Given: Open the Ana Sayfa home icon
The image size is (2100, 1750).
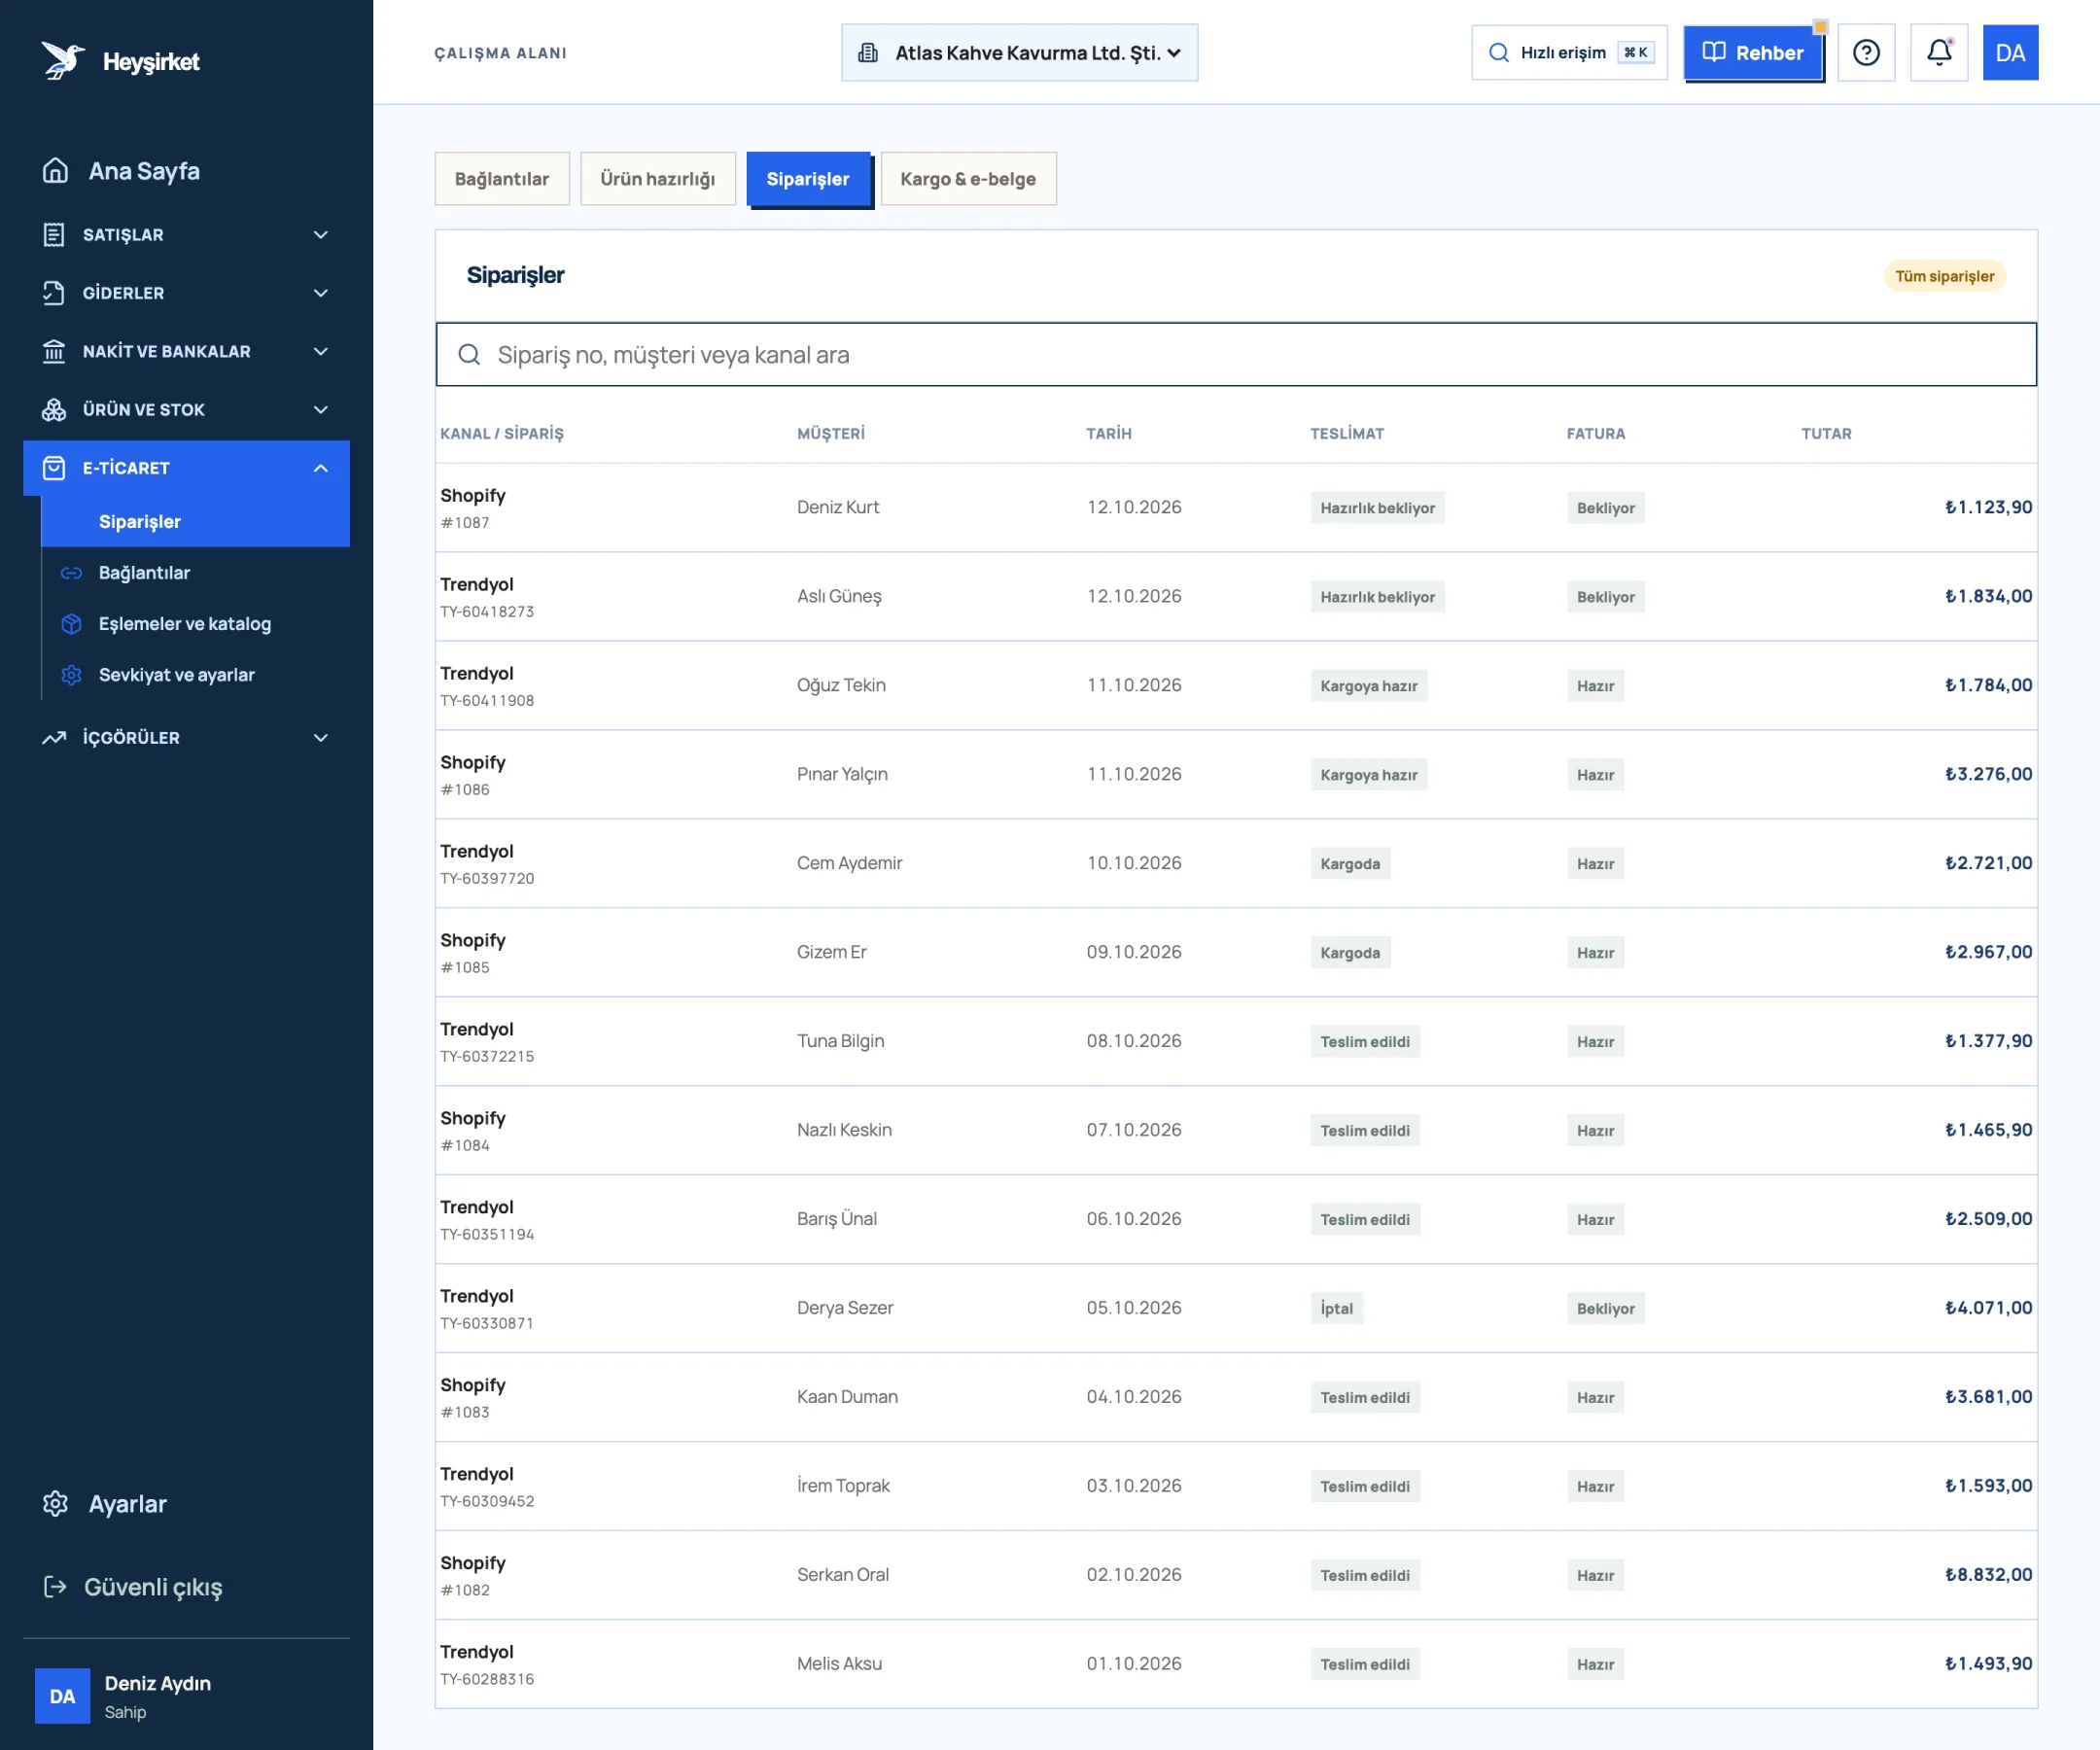Looking at the screenshot, I should click(56, 171).
